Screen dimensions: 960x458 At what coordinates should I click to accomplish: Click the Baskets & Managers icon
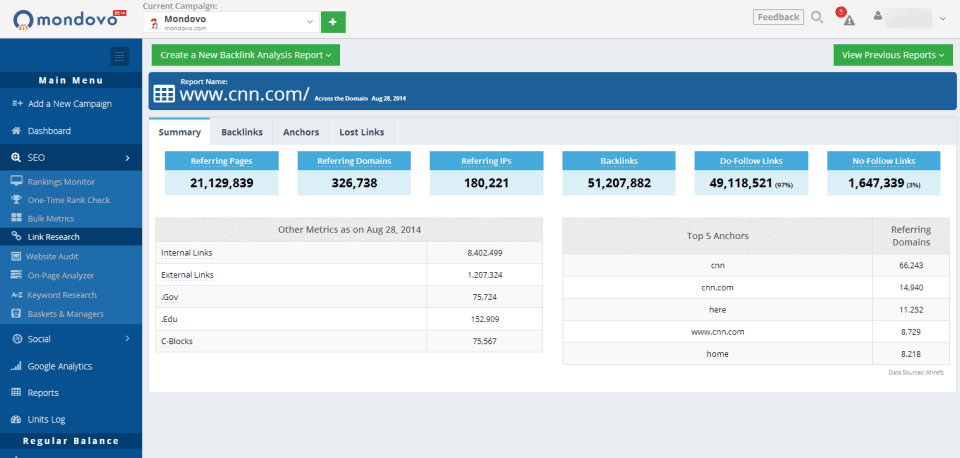tap(17, 313)
